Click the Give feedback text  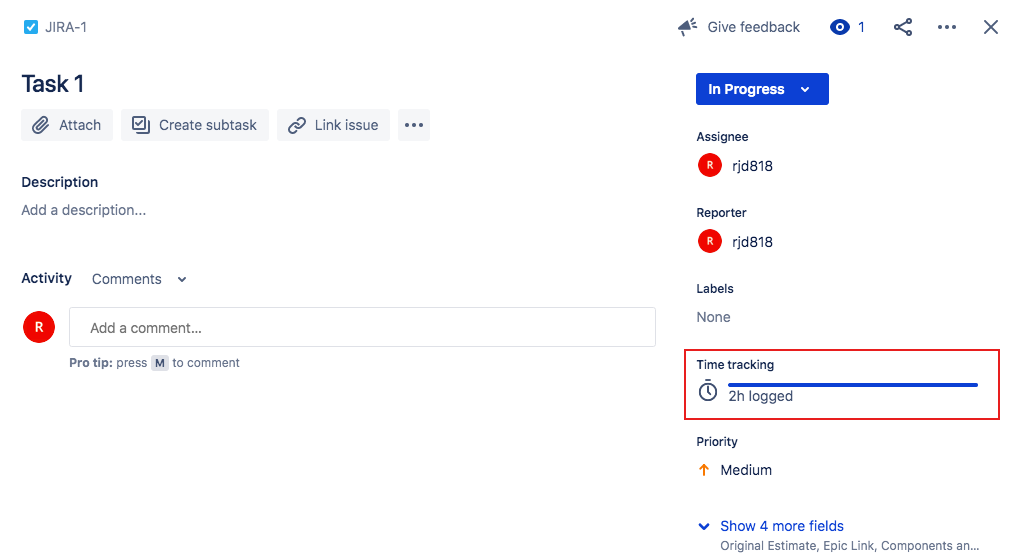click(x=753, y=27)
